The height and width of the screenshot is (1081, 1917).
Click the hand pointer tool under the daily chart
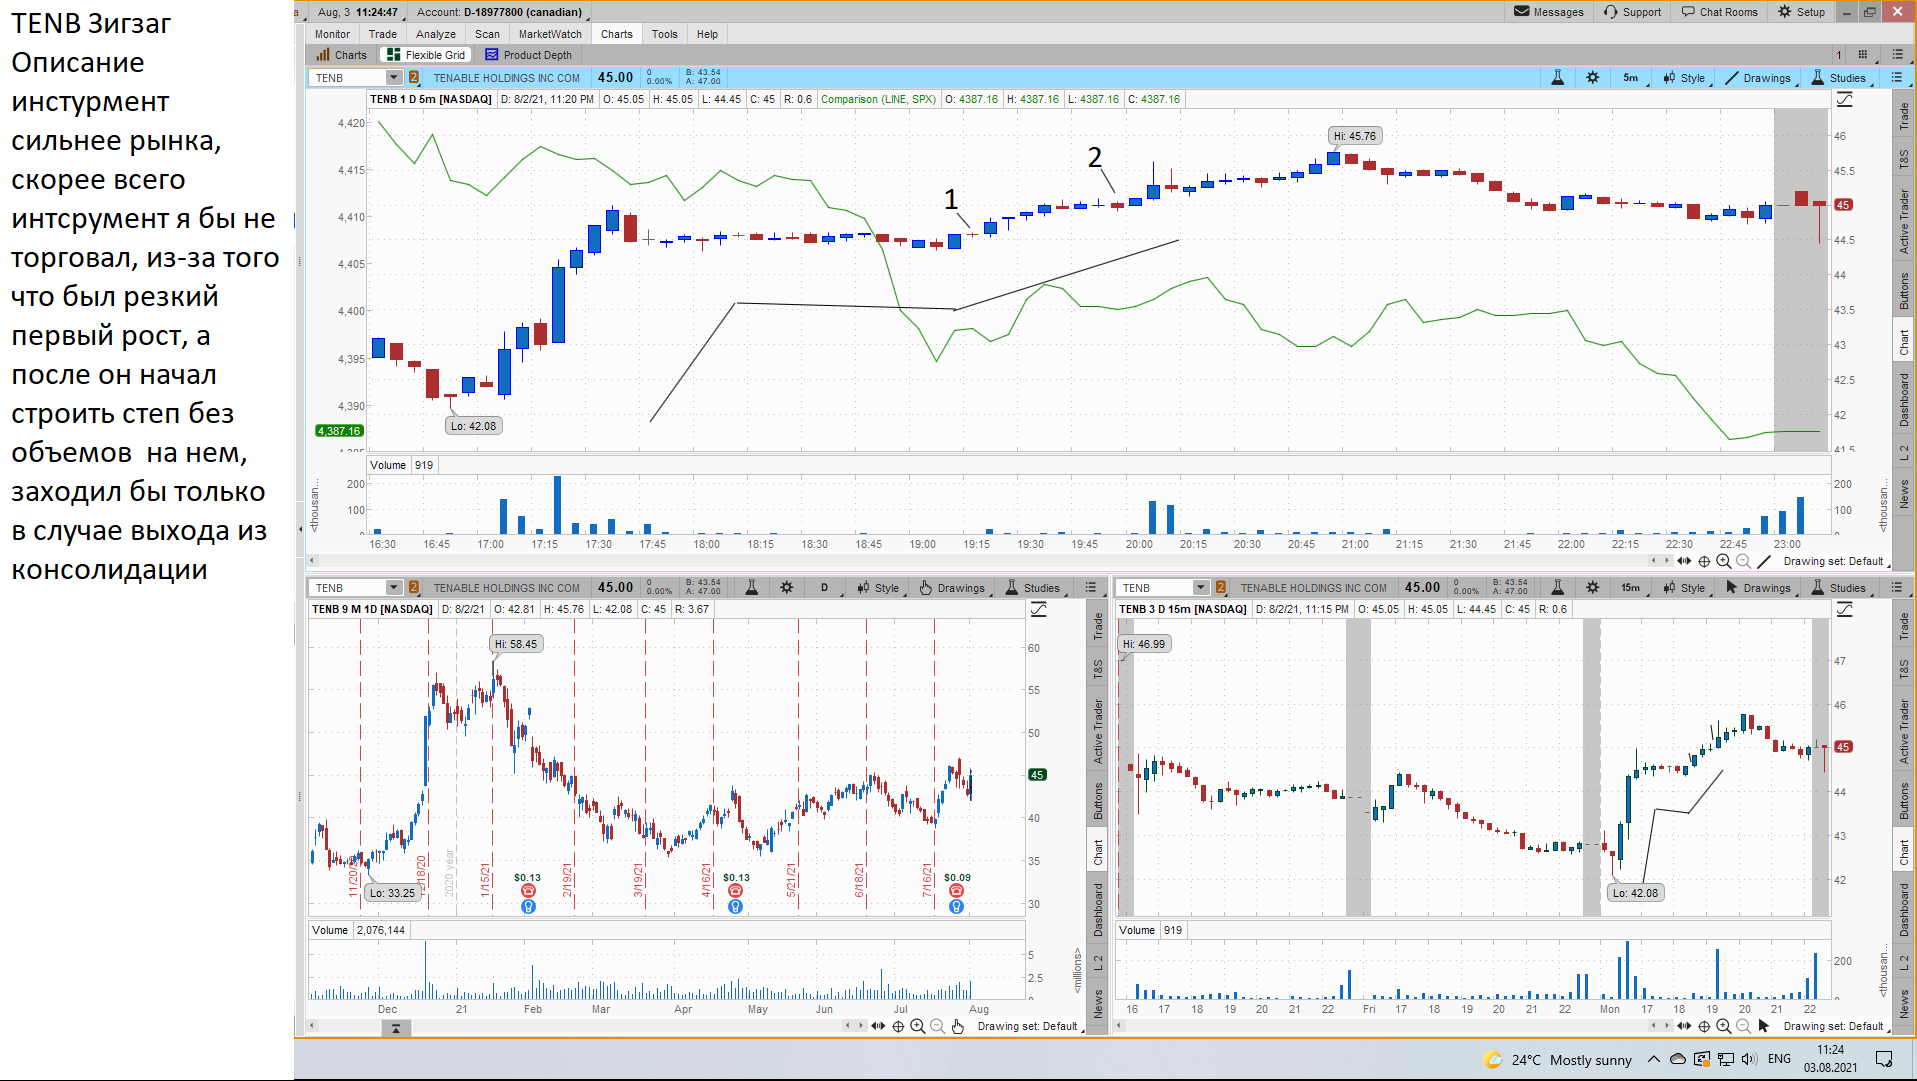957,1027
